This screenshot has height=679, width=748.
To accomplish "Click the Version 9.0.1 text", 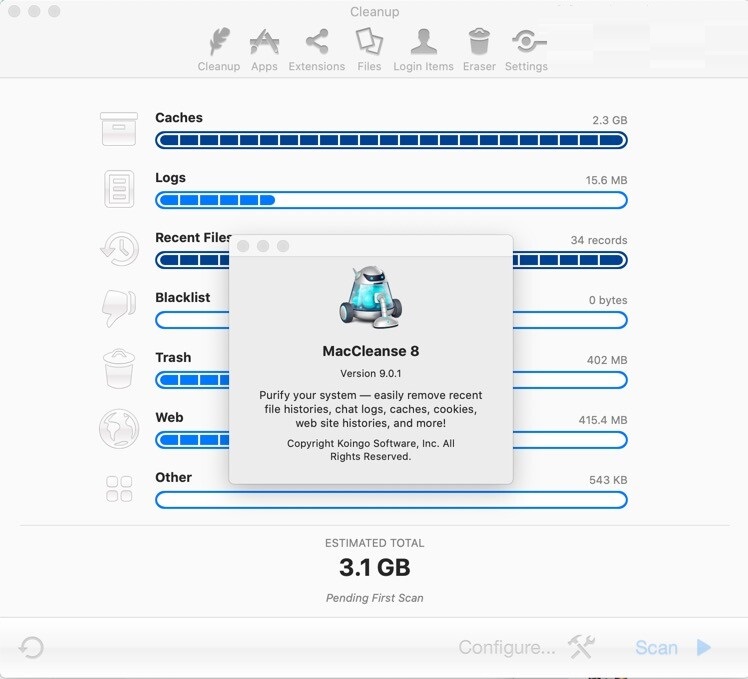I will pos(371,373).
